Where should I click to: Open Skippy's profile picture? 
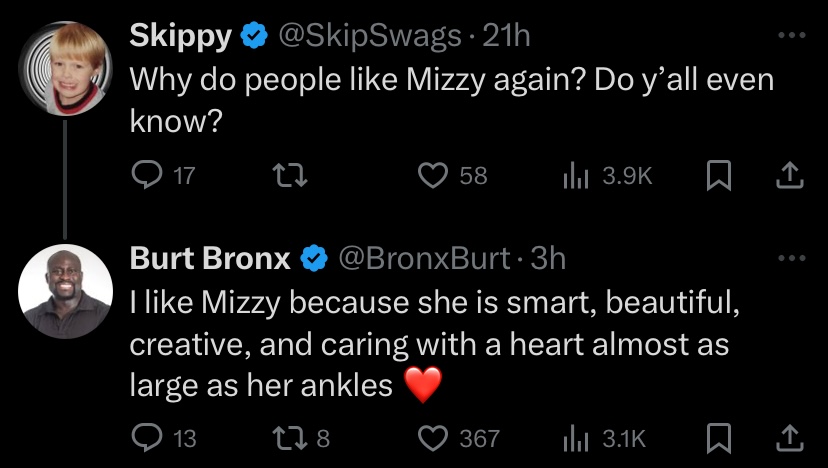tap(67, 67)
